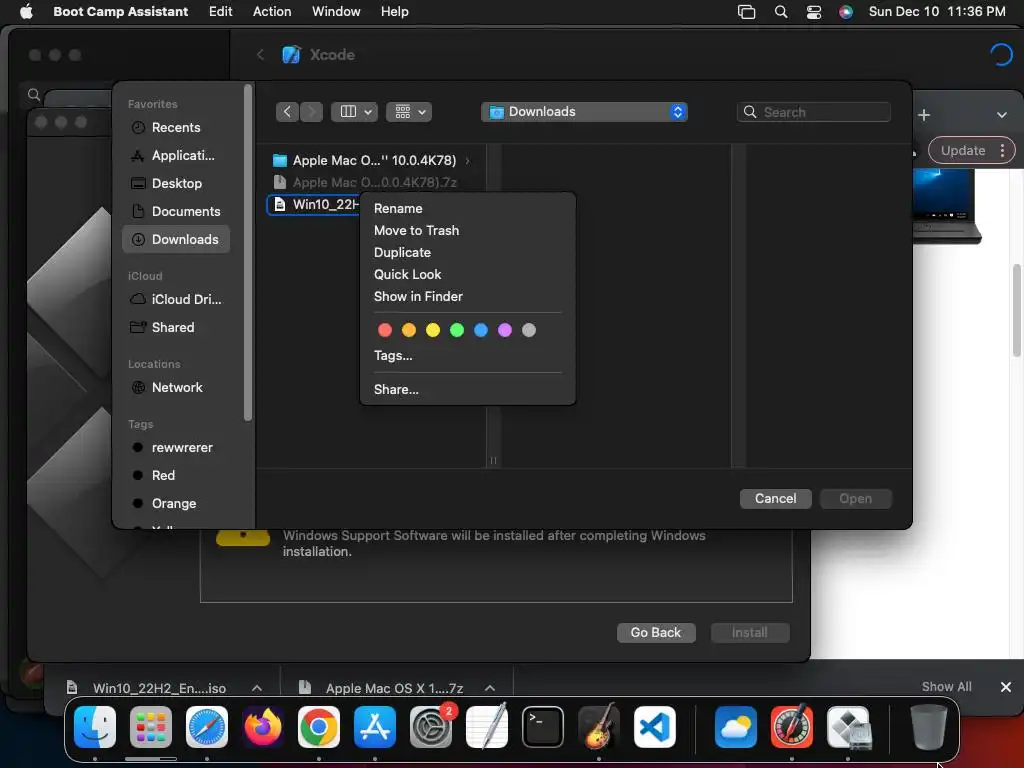Open Google Chrome from the Dock
This screenshot has width=1024, height=768.
[319, 726]
